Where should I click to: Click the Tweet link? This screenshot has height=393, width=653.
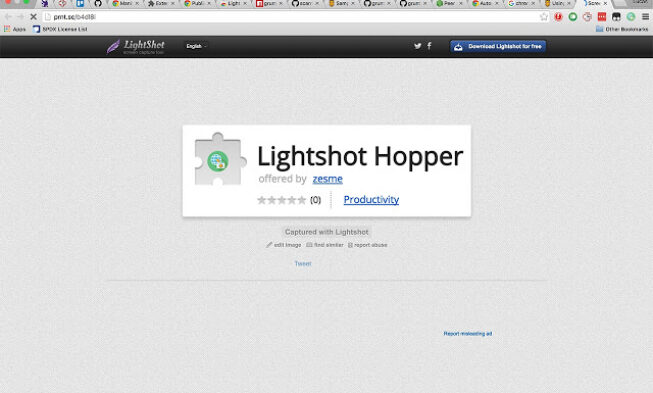pos(303,264)
